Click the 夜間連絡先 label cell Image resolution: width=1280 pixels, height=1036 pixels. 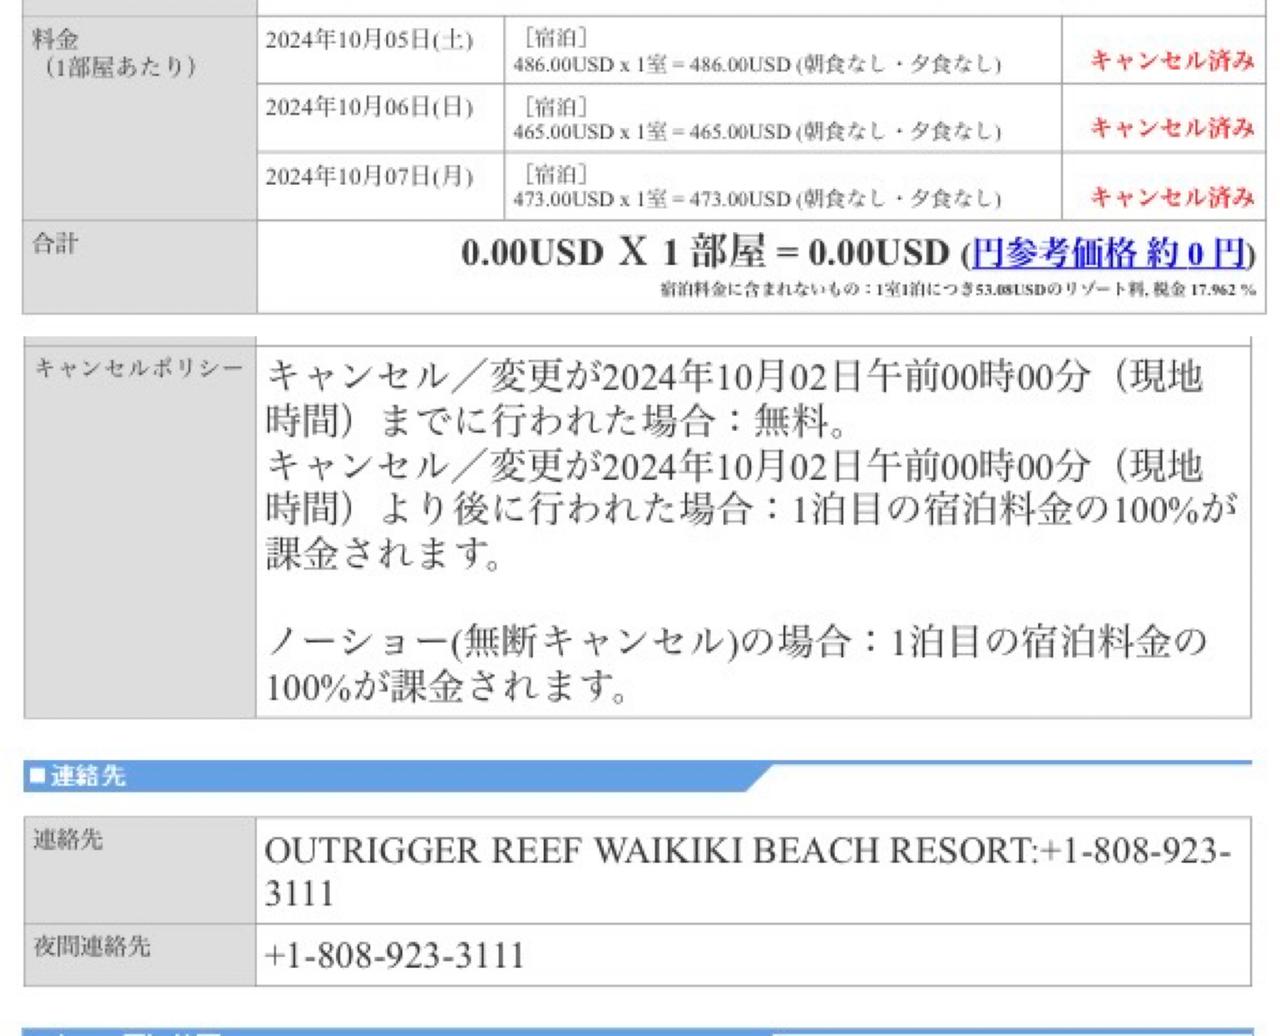tap(140, 955)
